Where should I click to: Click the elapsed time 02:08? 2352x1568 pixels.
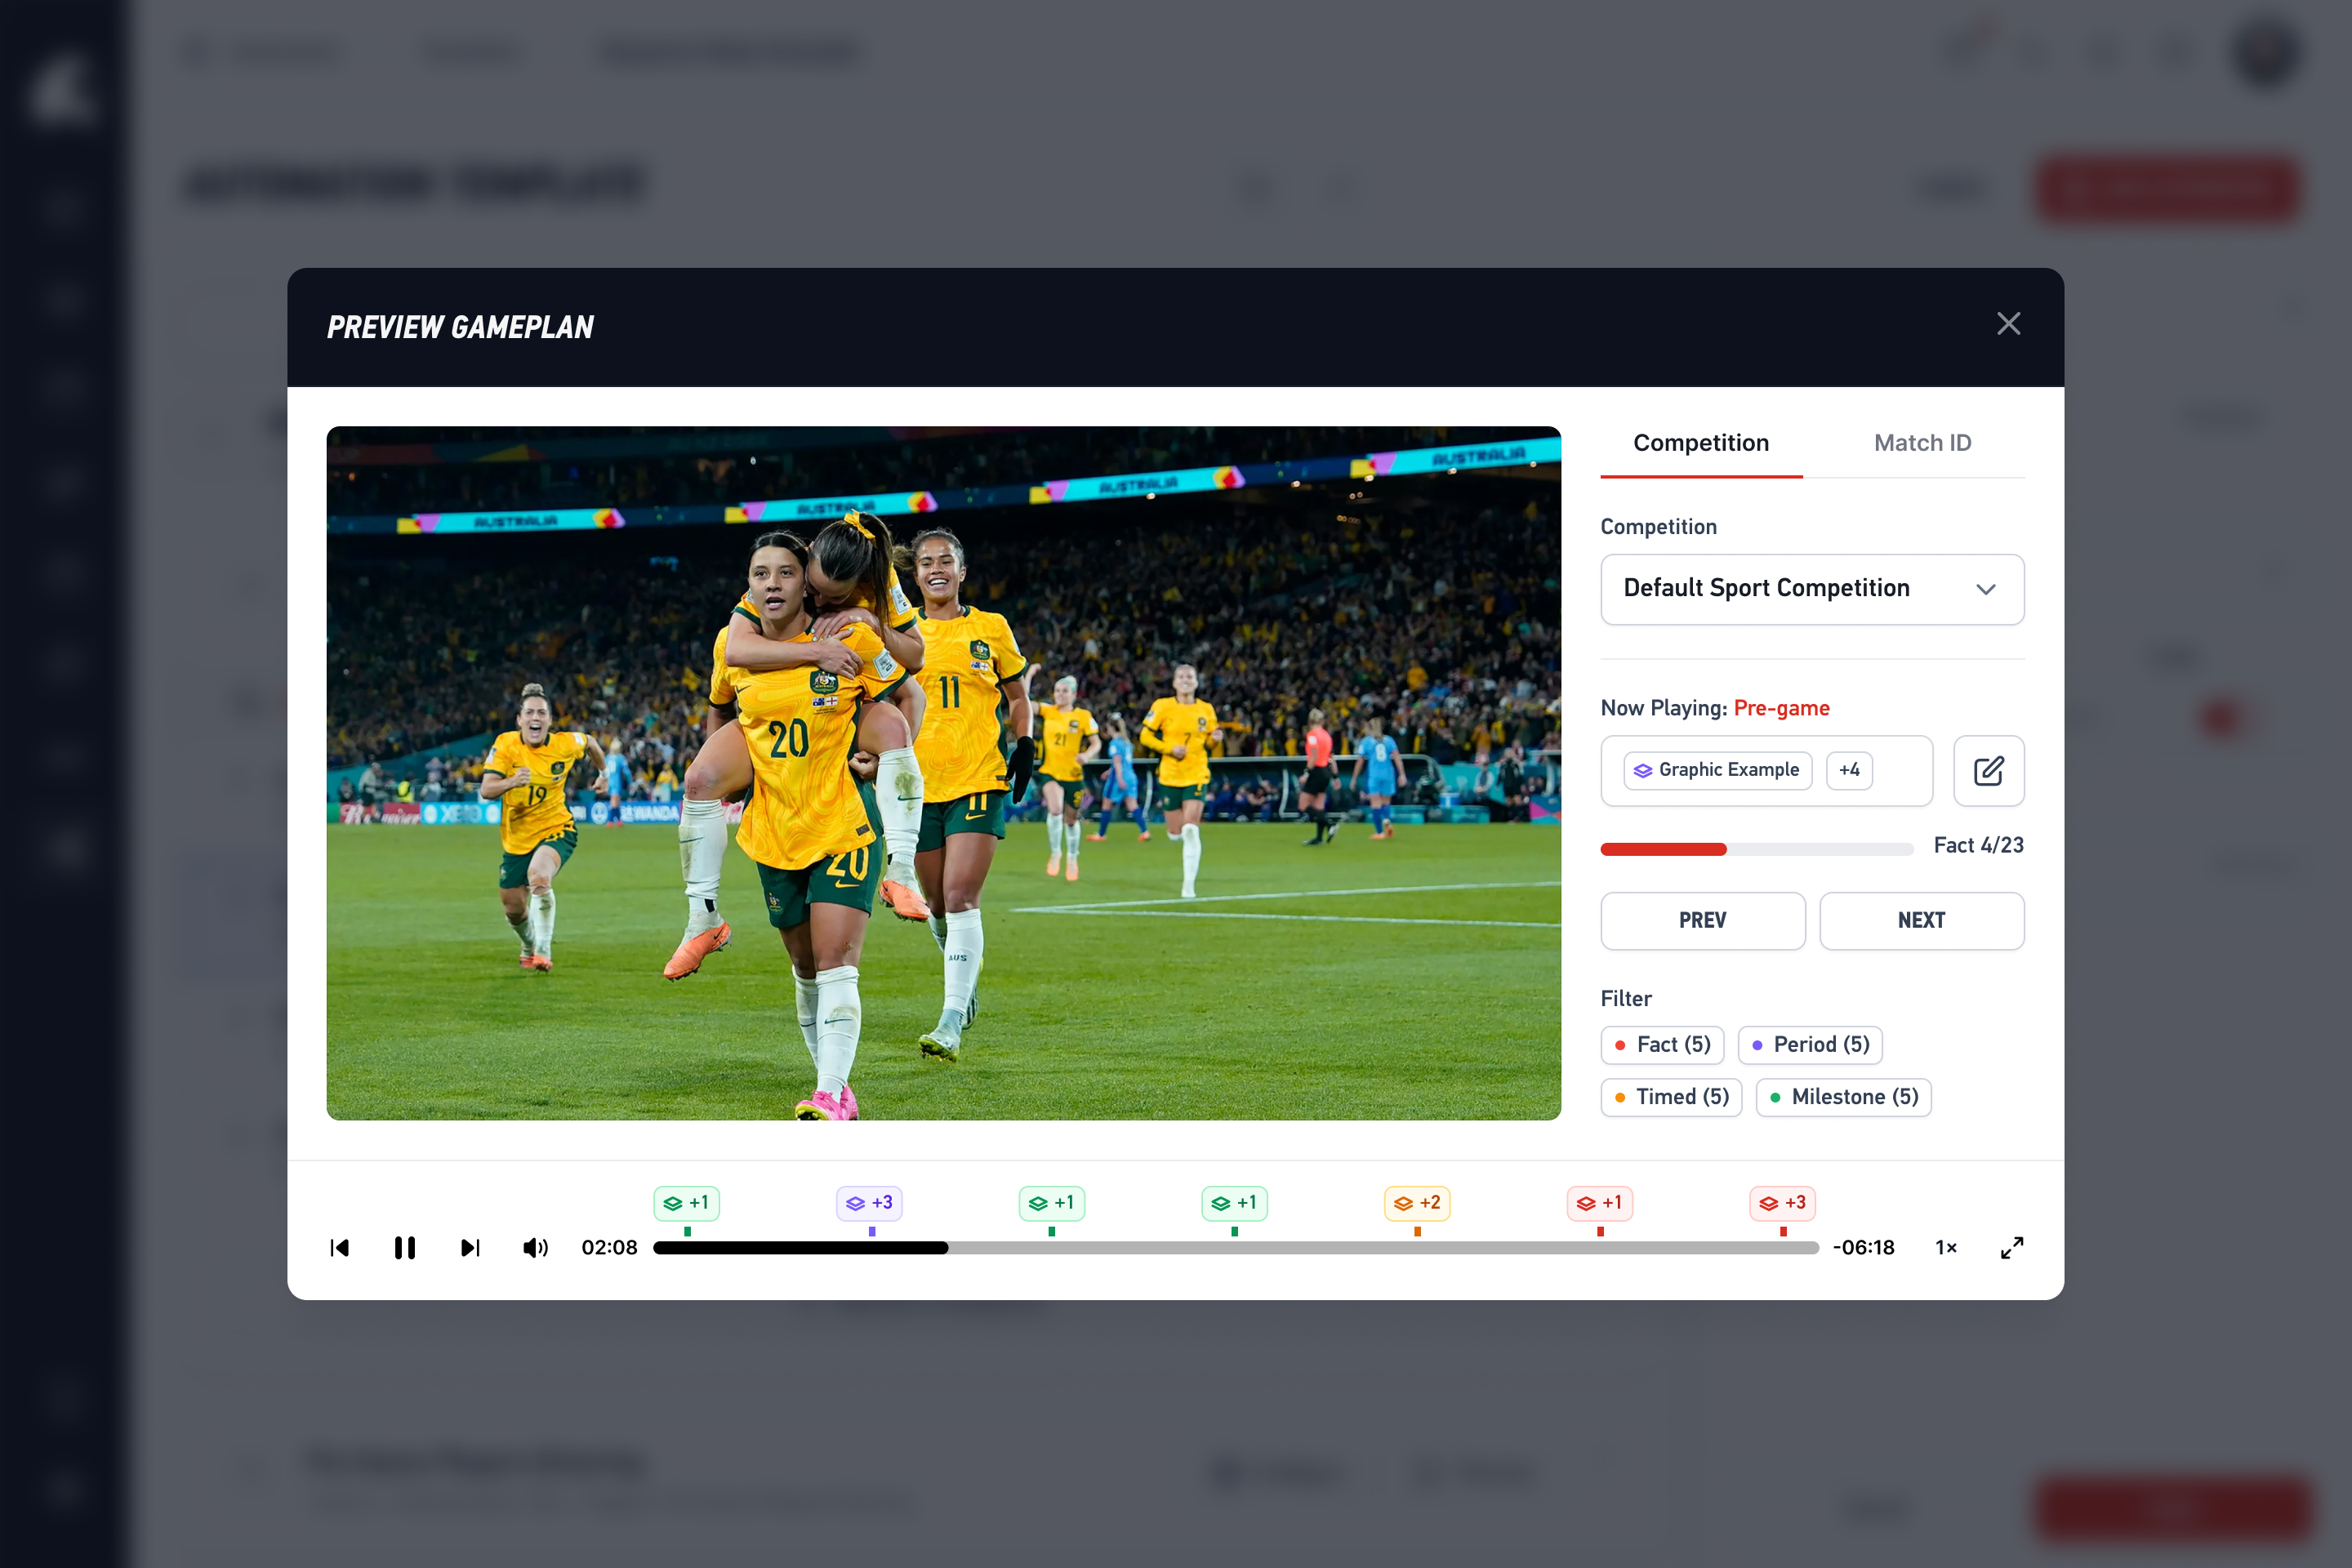pyautogui.click(x=609, y=1247)
